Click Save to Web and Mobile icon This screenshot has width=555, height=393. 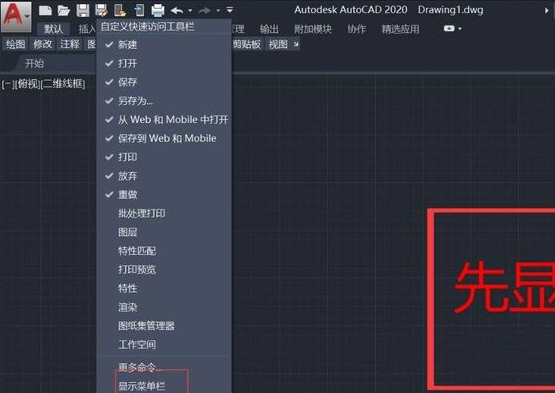[139, 11]
